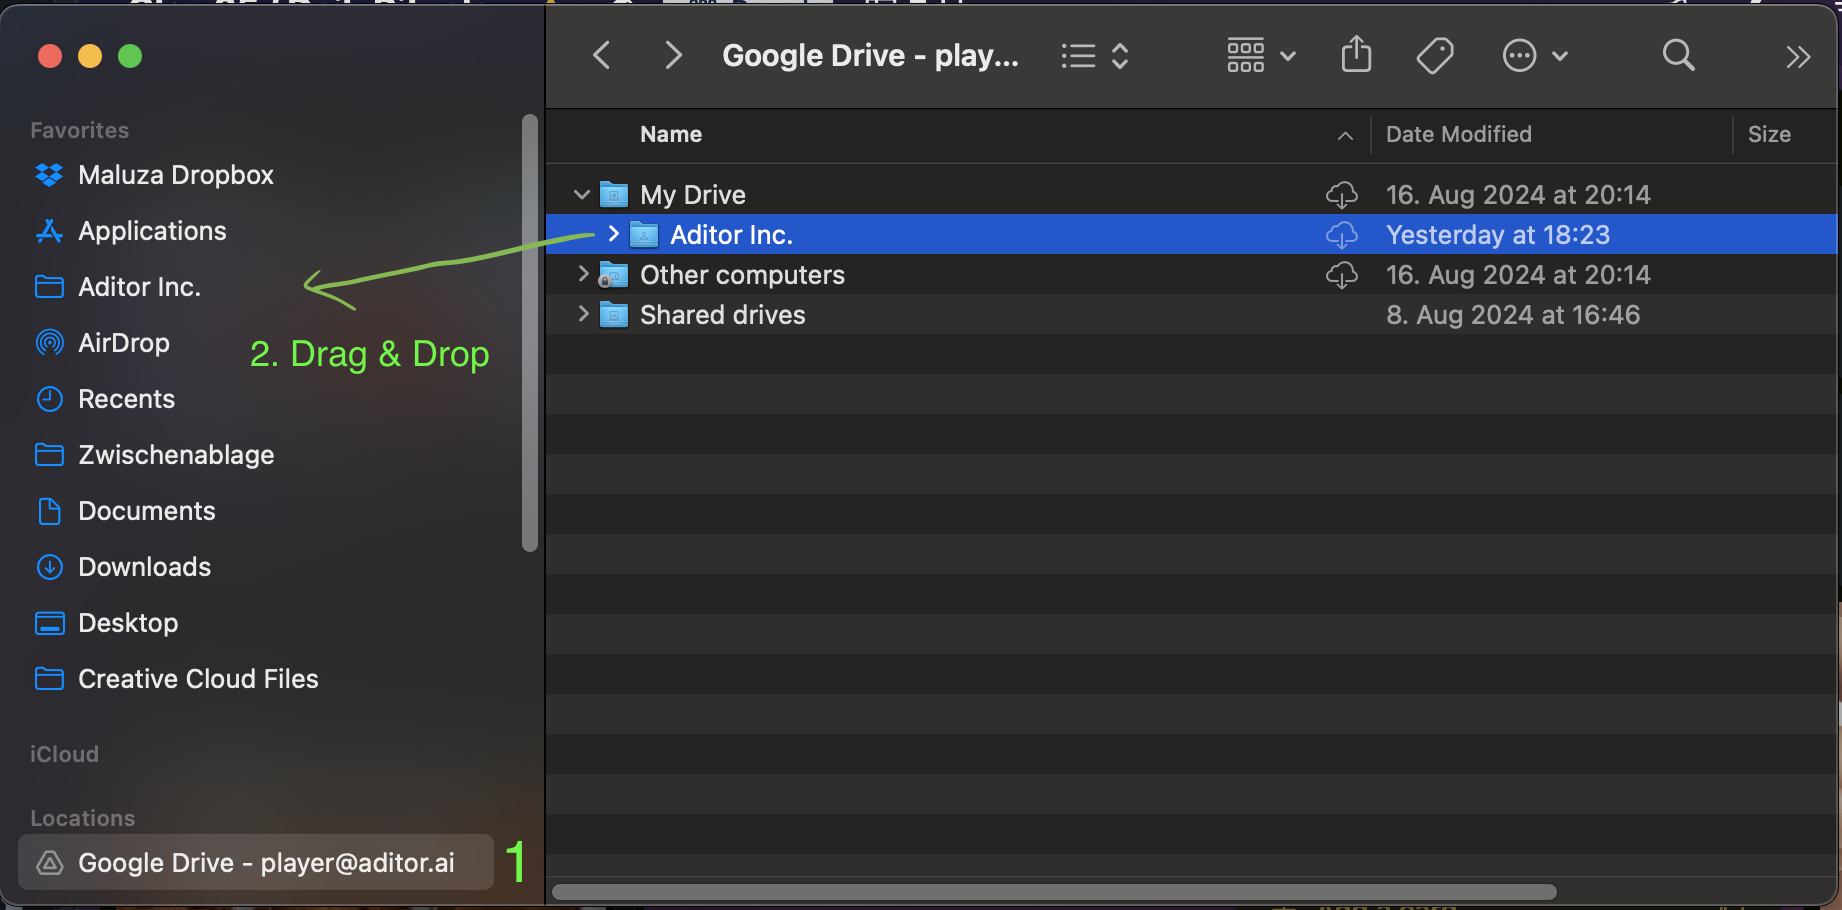Open Desktop in the sidebar
This screenshot has width=1842, height=910.
click(x=128, y=623)
